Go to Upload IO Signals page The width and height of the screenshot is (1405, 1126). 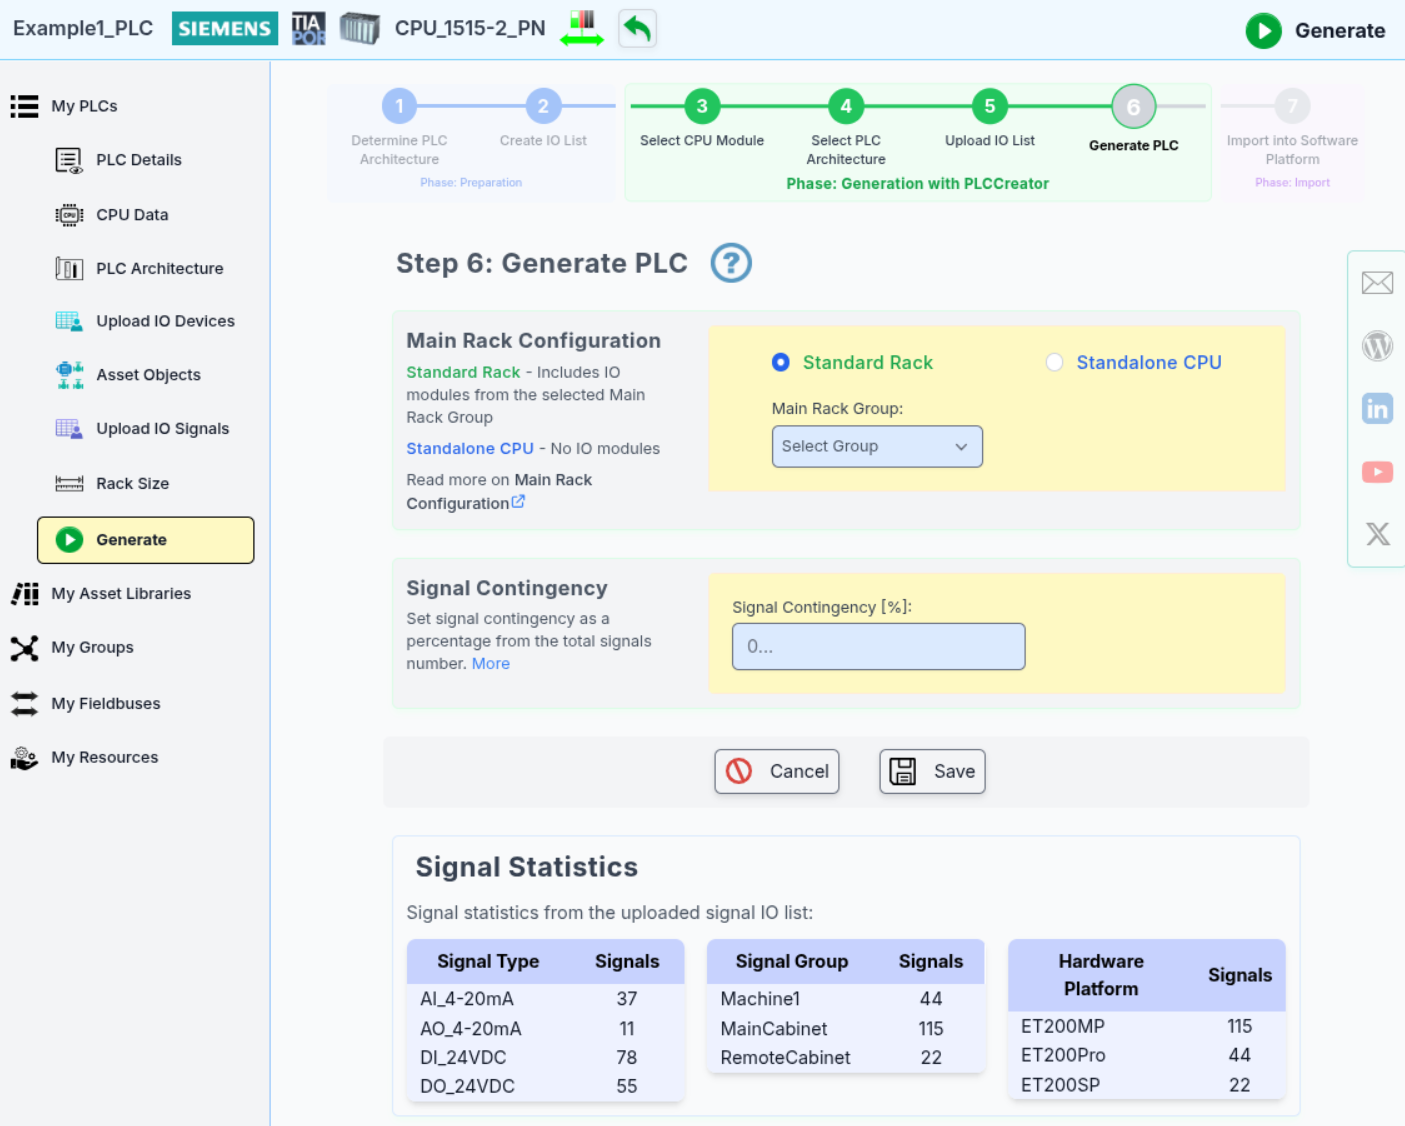point(162,429)
